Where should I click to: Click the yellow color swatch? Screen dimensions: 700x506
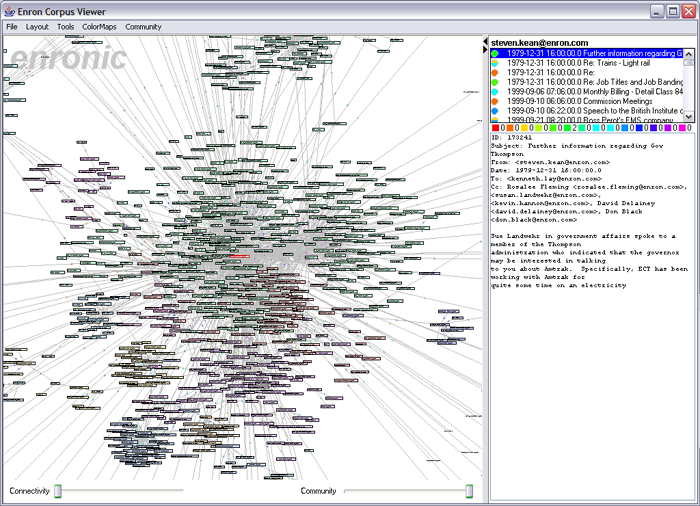click(x=524, y=128)
